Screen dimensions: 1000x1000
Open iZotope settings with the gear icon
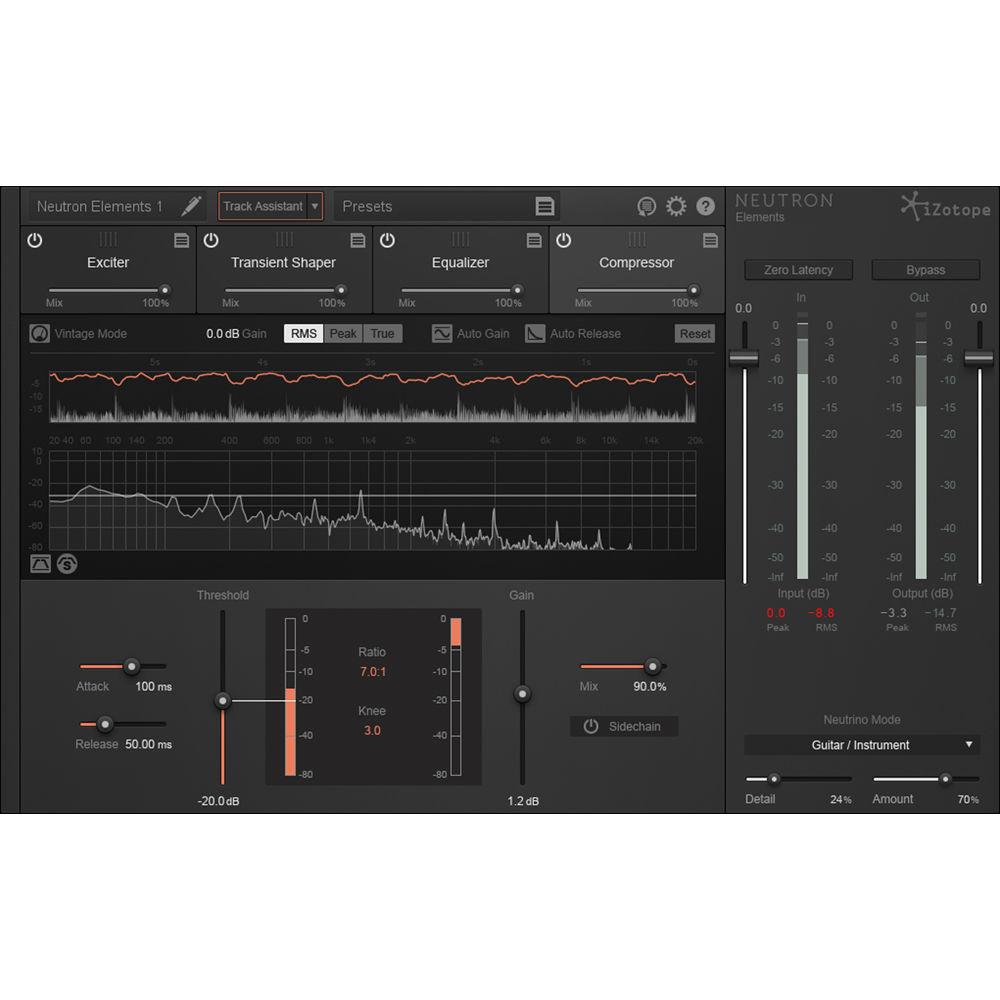(x=676, y=206)
